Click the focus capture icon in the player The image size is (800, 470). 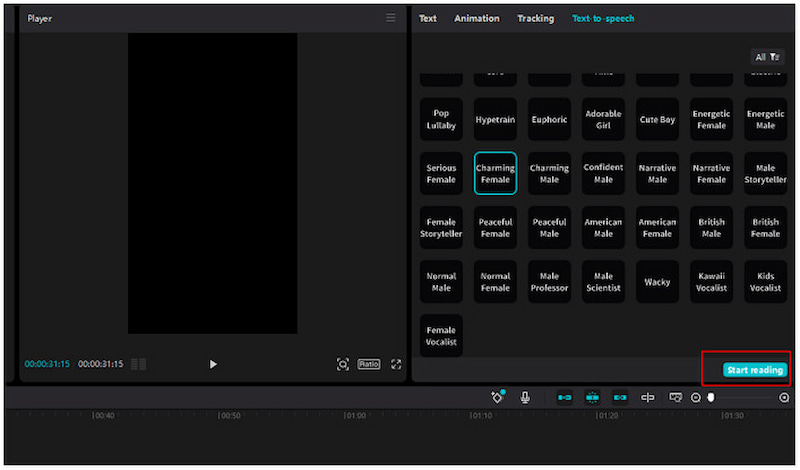343,364
